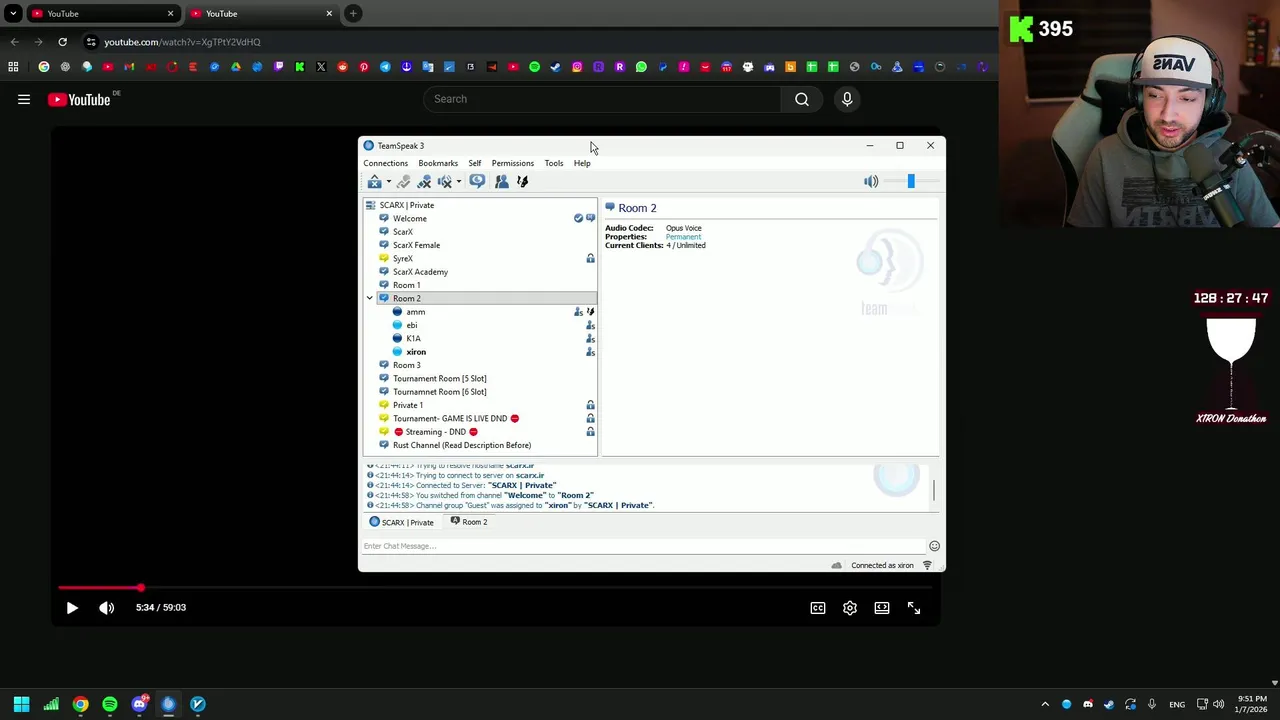Switch to the SCARX | Private chat tab
The image size is (1280, 720).
click(x=402, y=522)
